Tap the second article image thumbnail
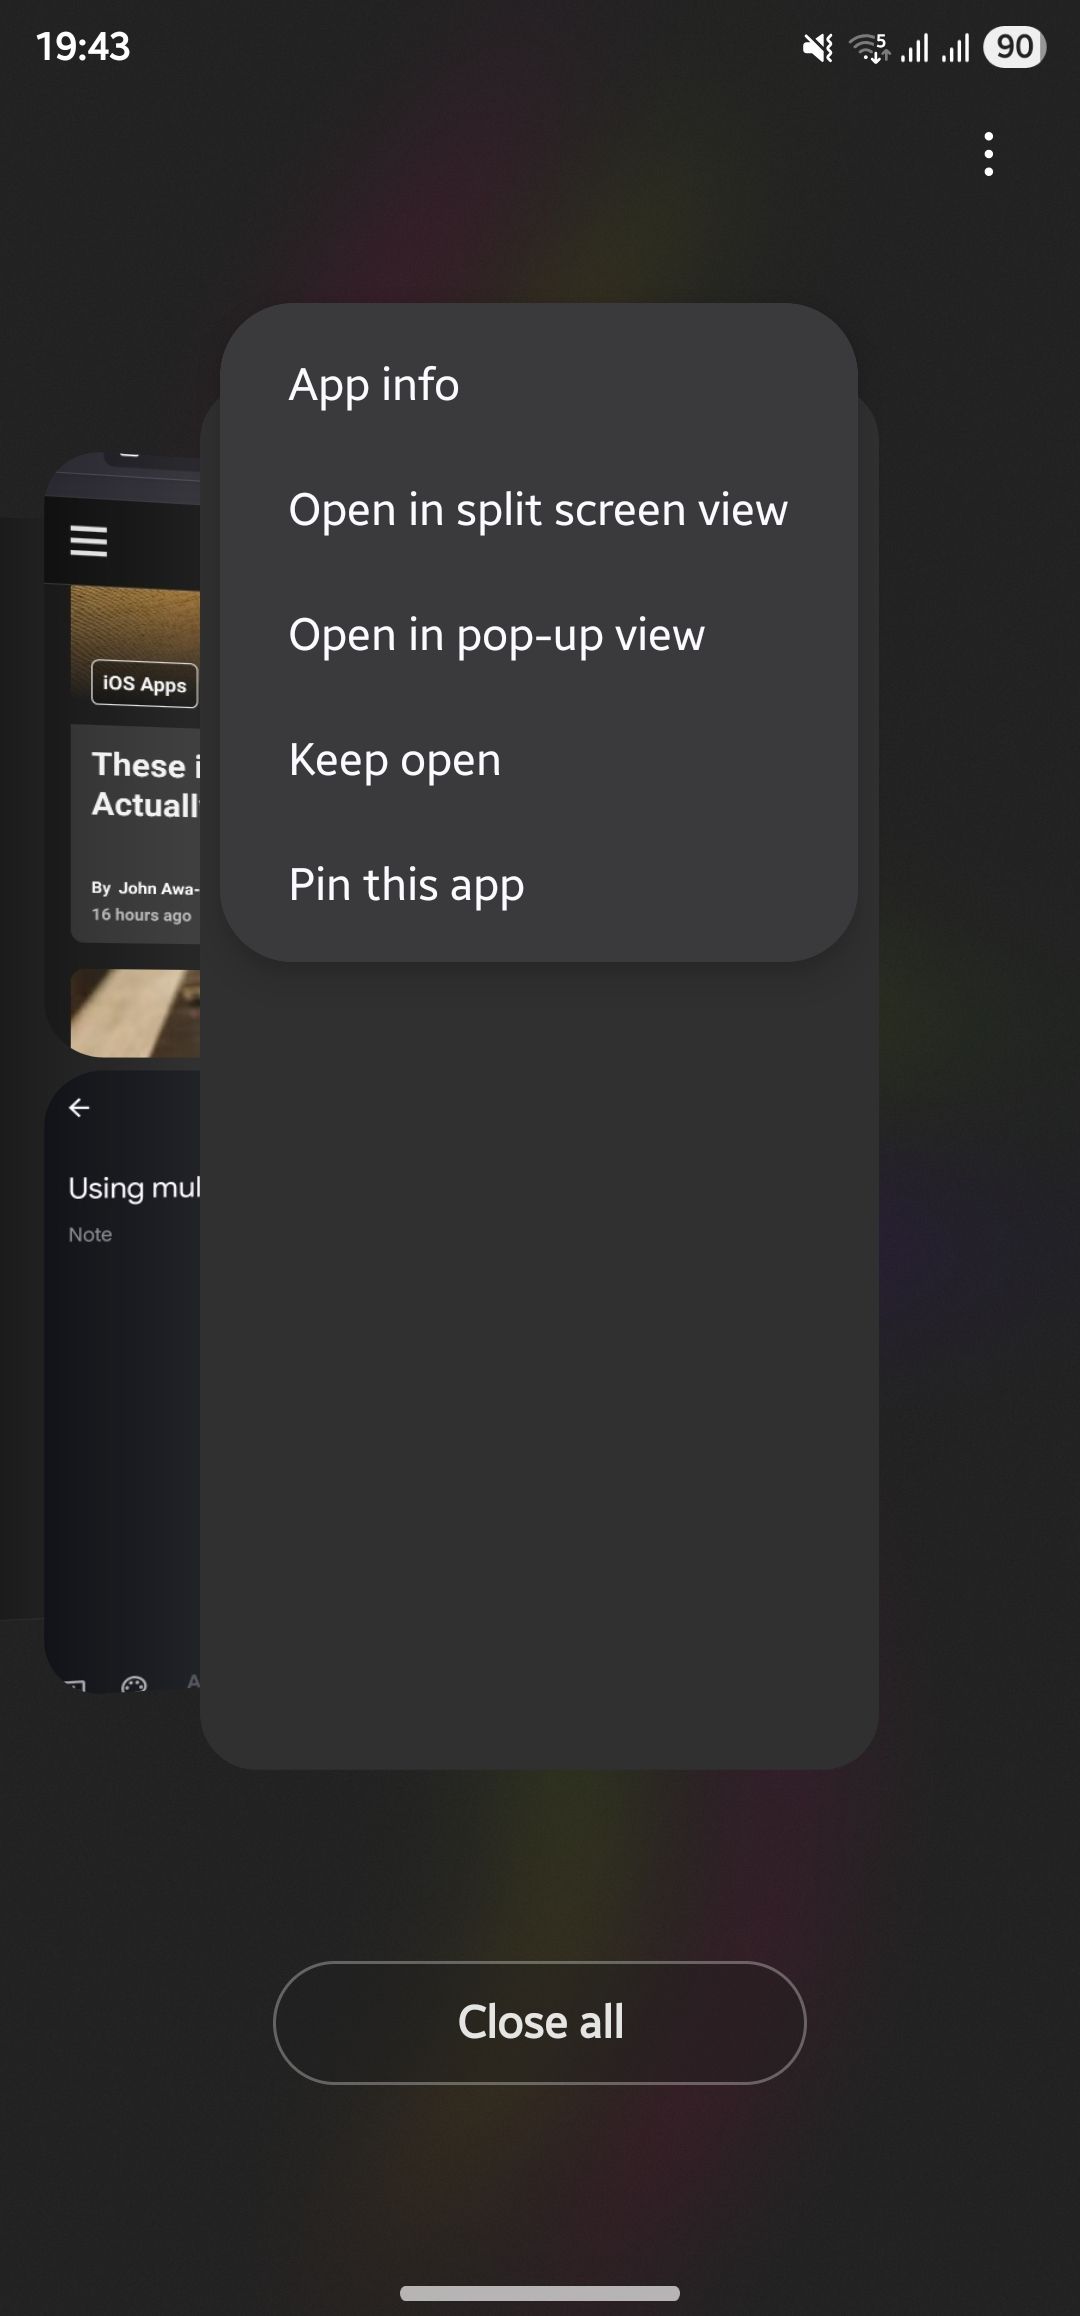 point(135,1013)
